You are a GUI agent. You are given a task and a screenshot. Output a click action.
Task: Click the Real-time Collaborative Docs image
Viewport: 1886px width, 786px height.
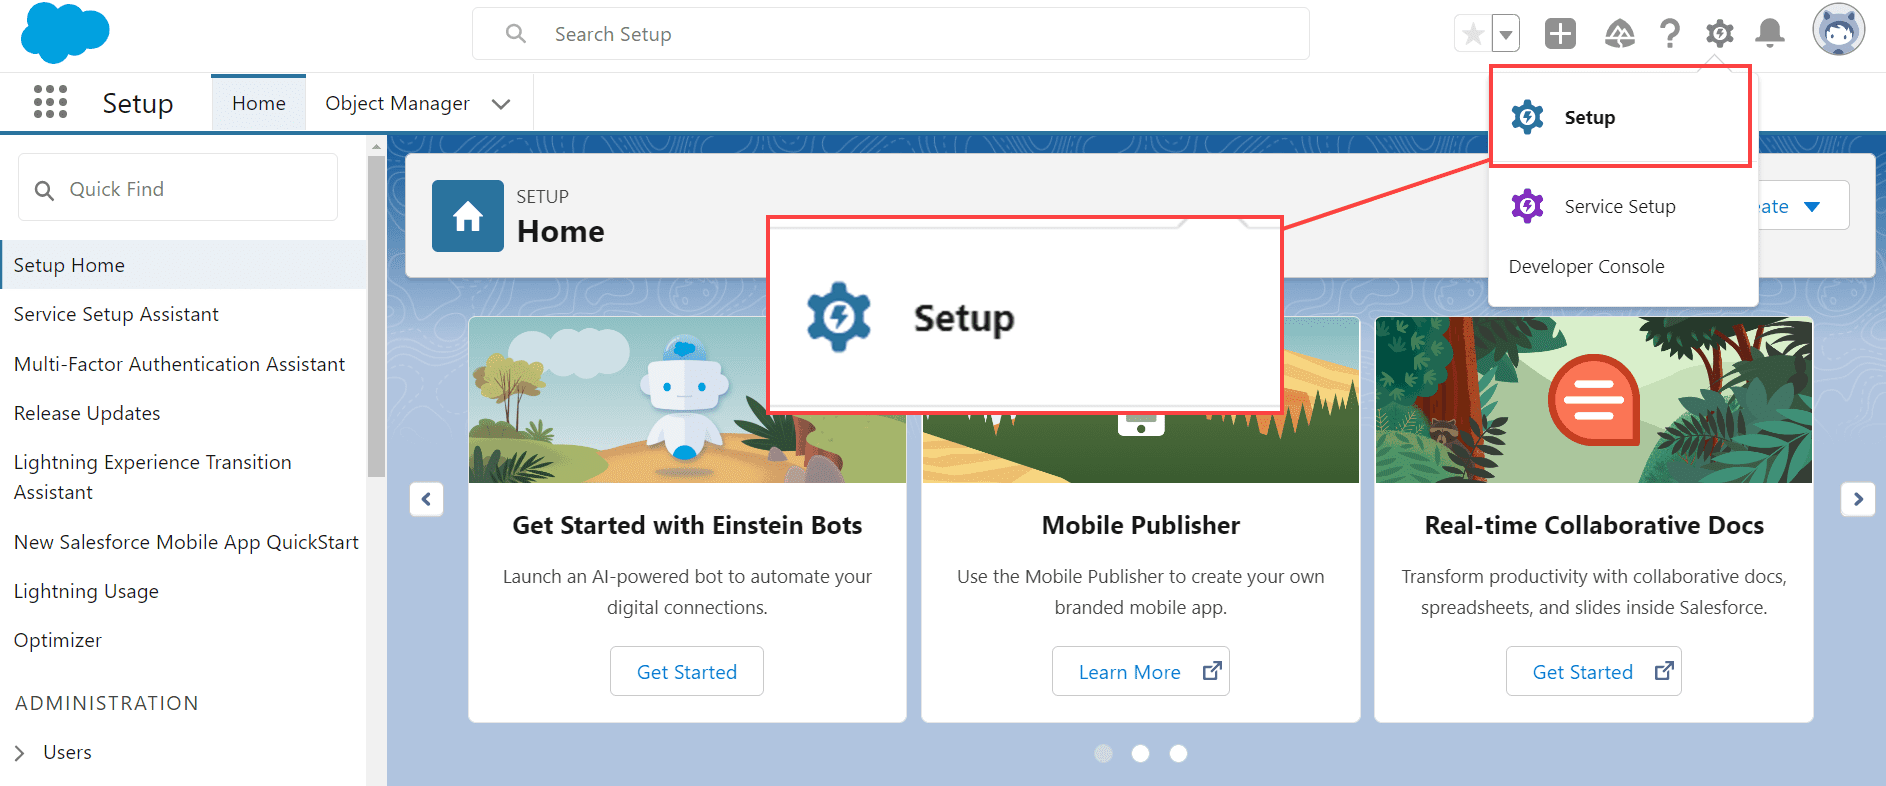click(x=1594, y=400)
